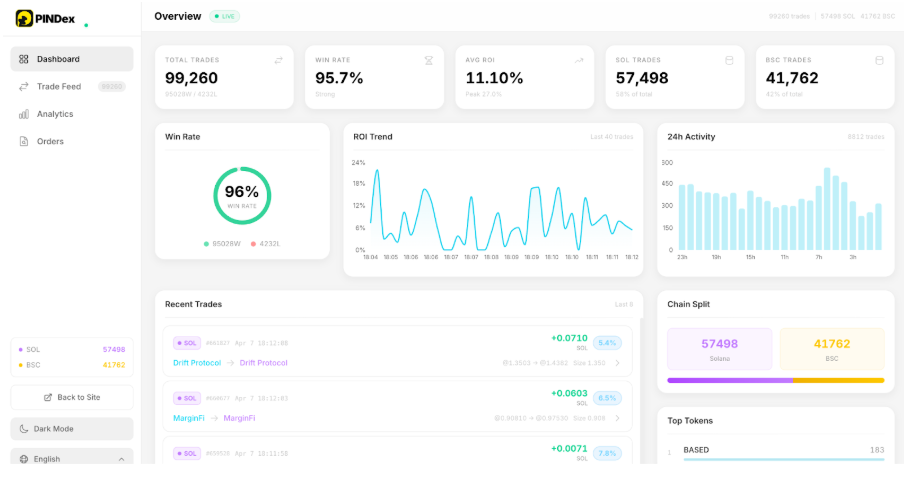Expand the English language selector
Viewport: 904px width, 481px height.
pos(72,459)
